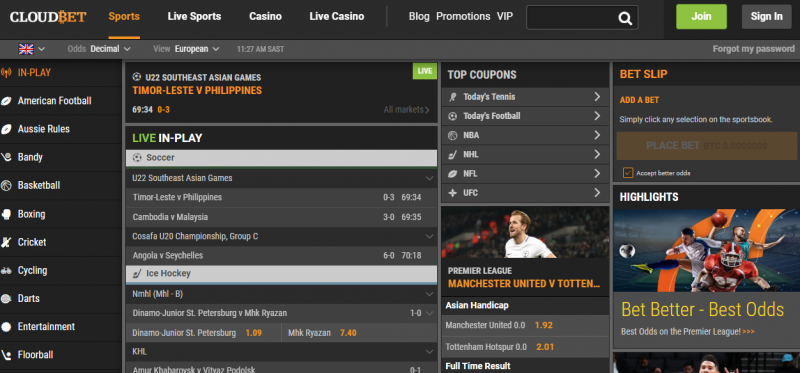Click the Bandy stick icon

point(6,157)
